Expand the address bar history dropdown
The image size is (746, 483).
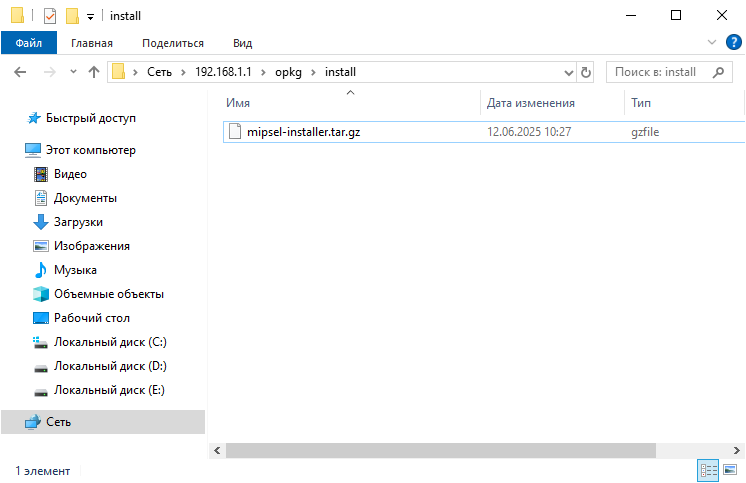[569, 72]
